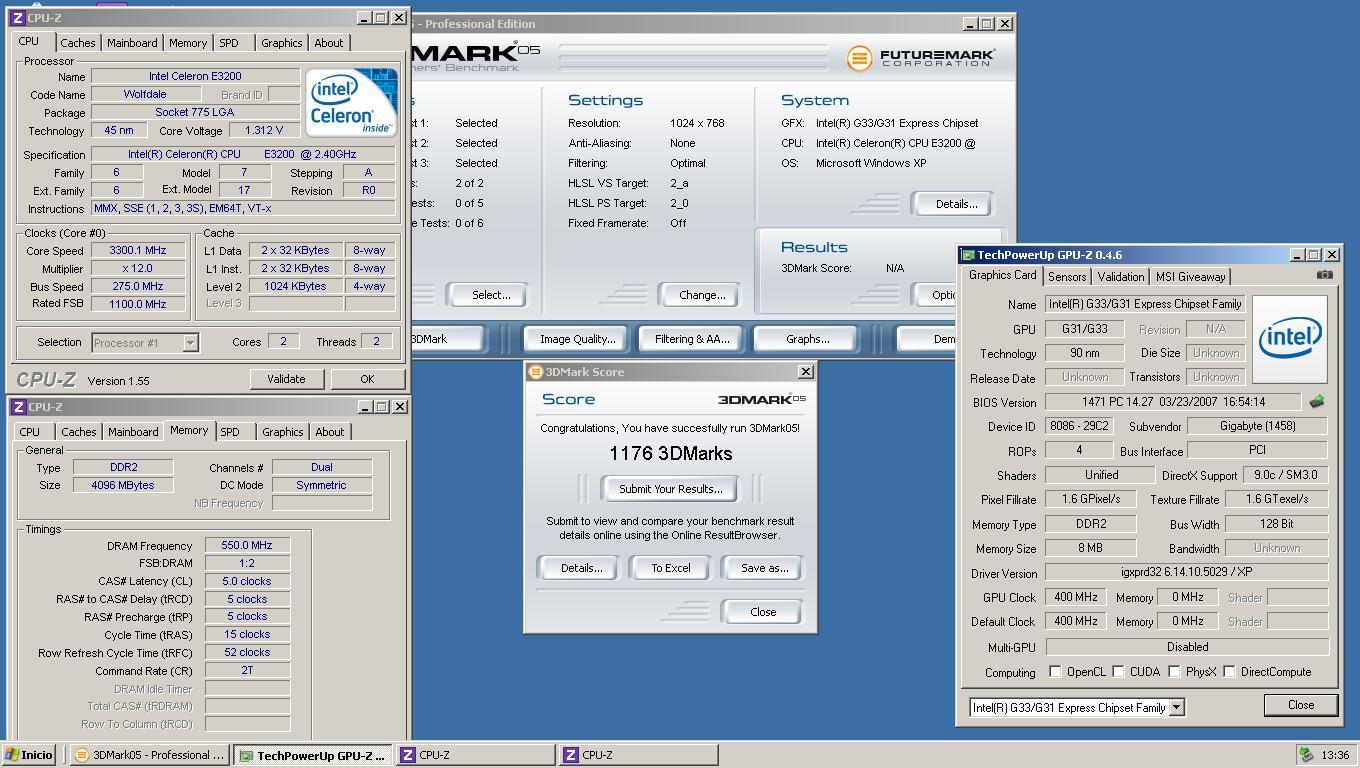
Task: Click the top CPU-Z window title icon
Action: click(x=18, y=18)
